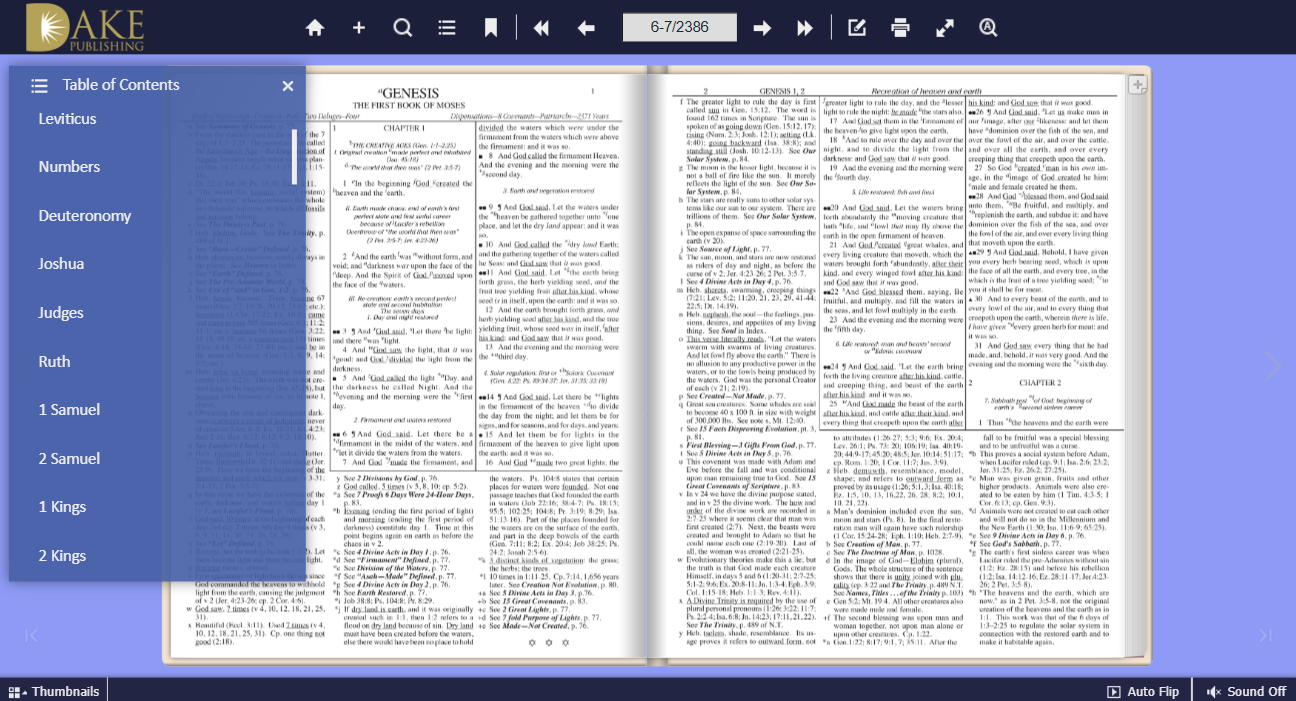Navigate to Judges chapter

click(x=61, y=313)
